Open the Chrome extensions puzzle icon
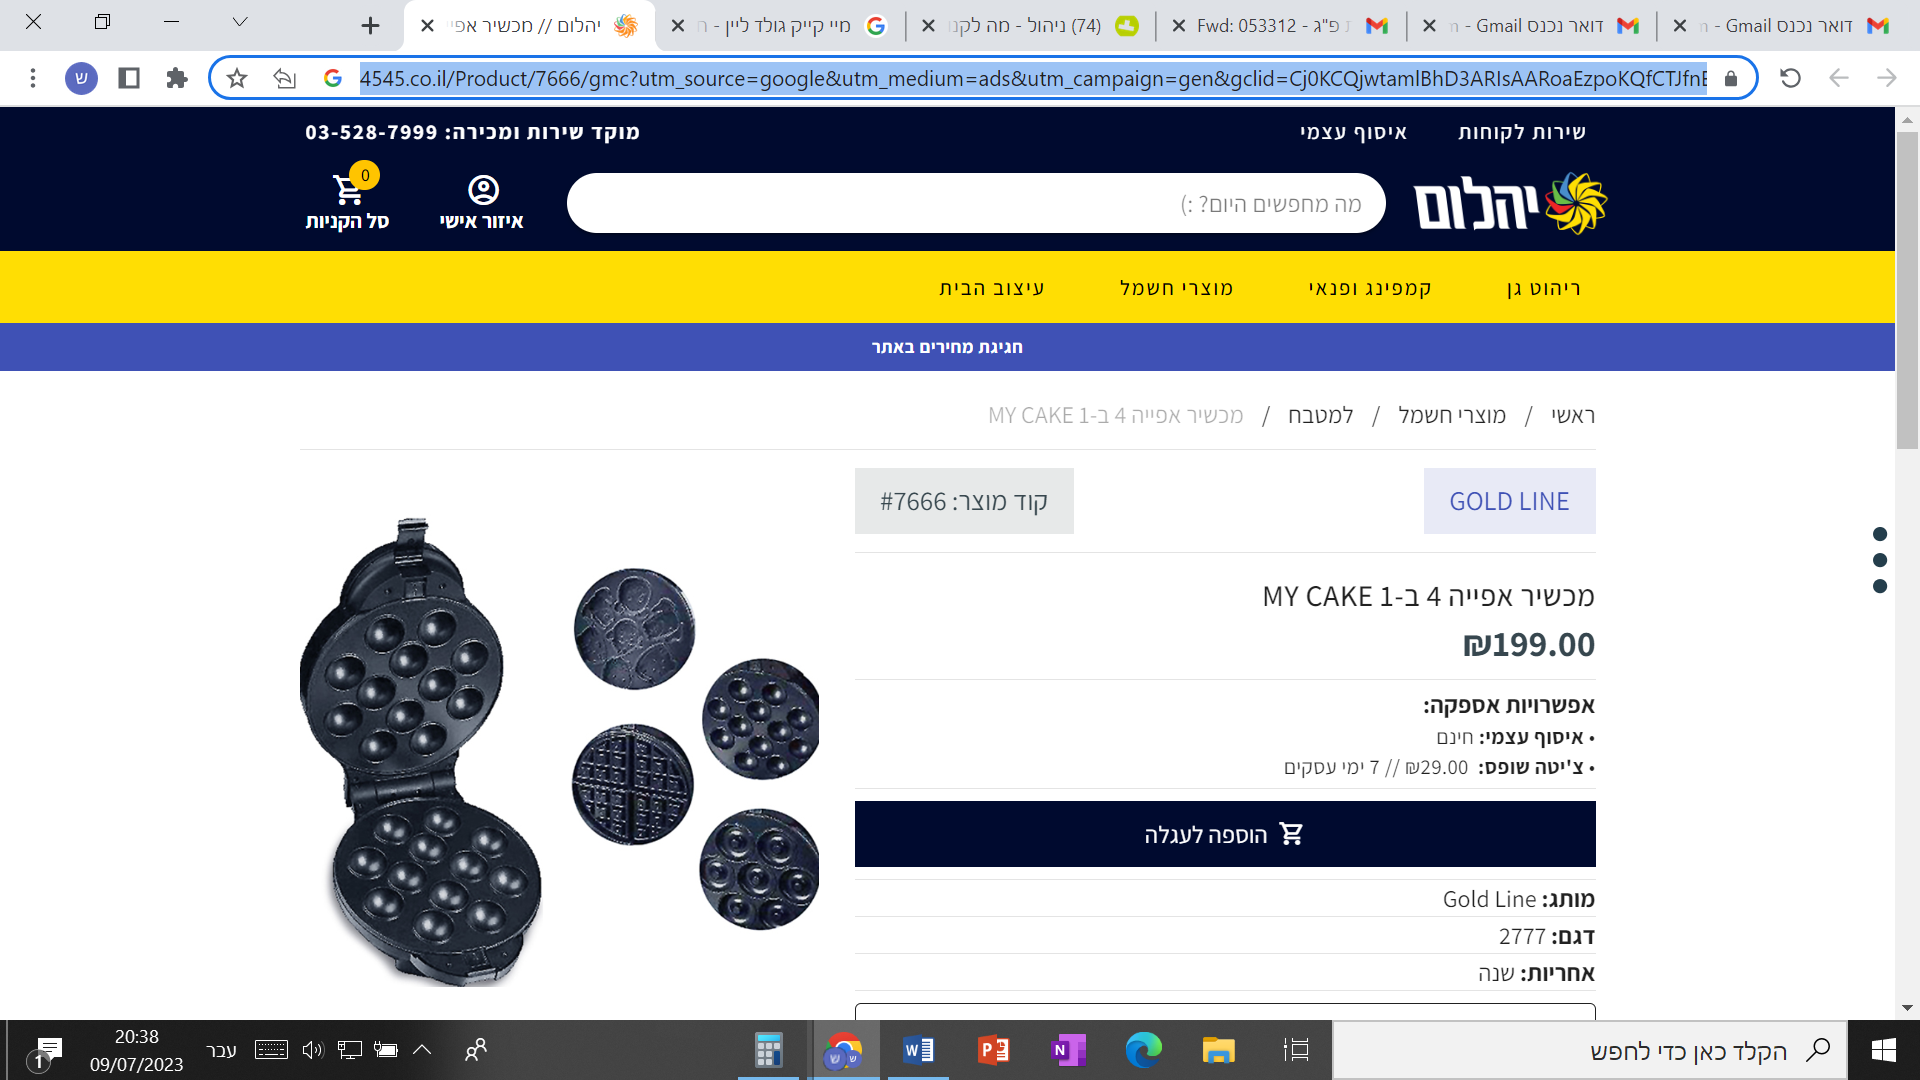This screenshot has width=1920, height=1080. (177, 78)
